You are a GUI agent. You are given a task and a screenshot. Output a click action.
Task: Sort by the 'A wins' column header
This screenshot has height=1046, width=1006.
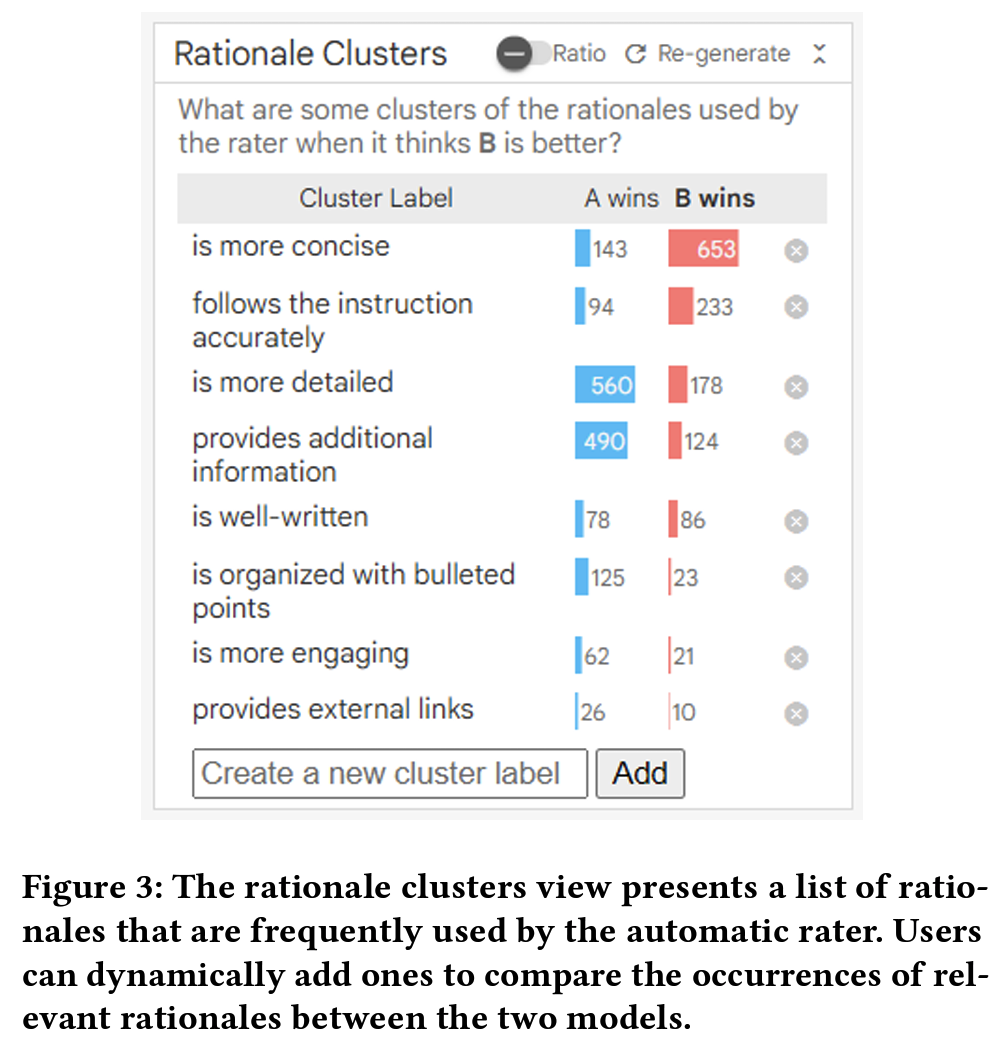pyautogui.click(x=621, y=198)
